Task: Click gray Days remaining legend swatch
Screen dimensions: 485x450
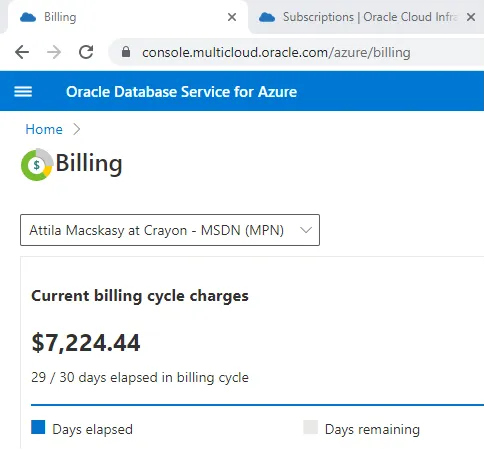Action: click(x=310, y=427)
